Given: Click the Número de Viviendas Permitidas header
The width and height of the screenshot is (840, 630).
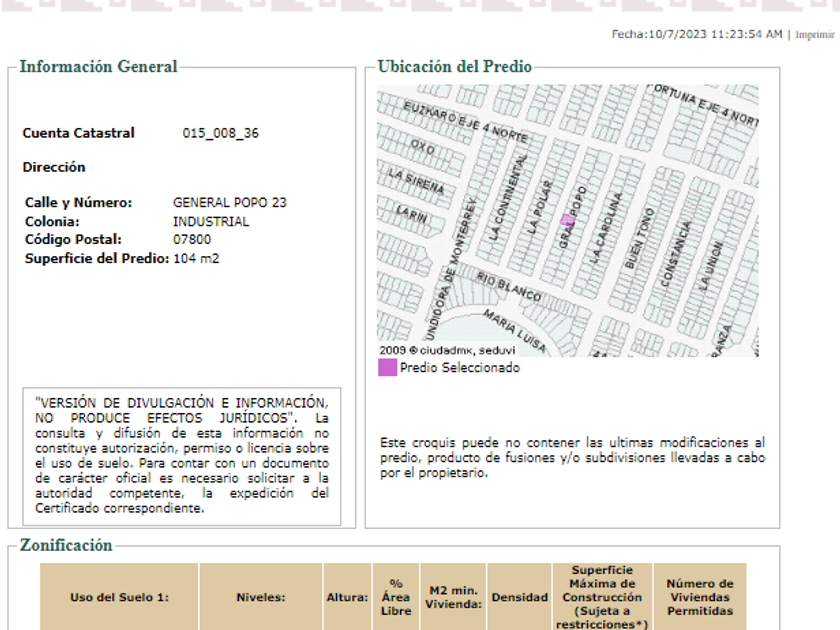Looking at the screenshot, I should (x=699, y=597).
